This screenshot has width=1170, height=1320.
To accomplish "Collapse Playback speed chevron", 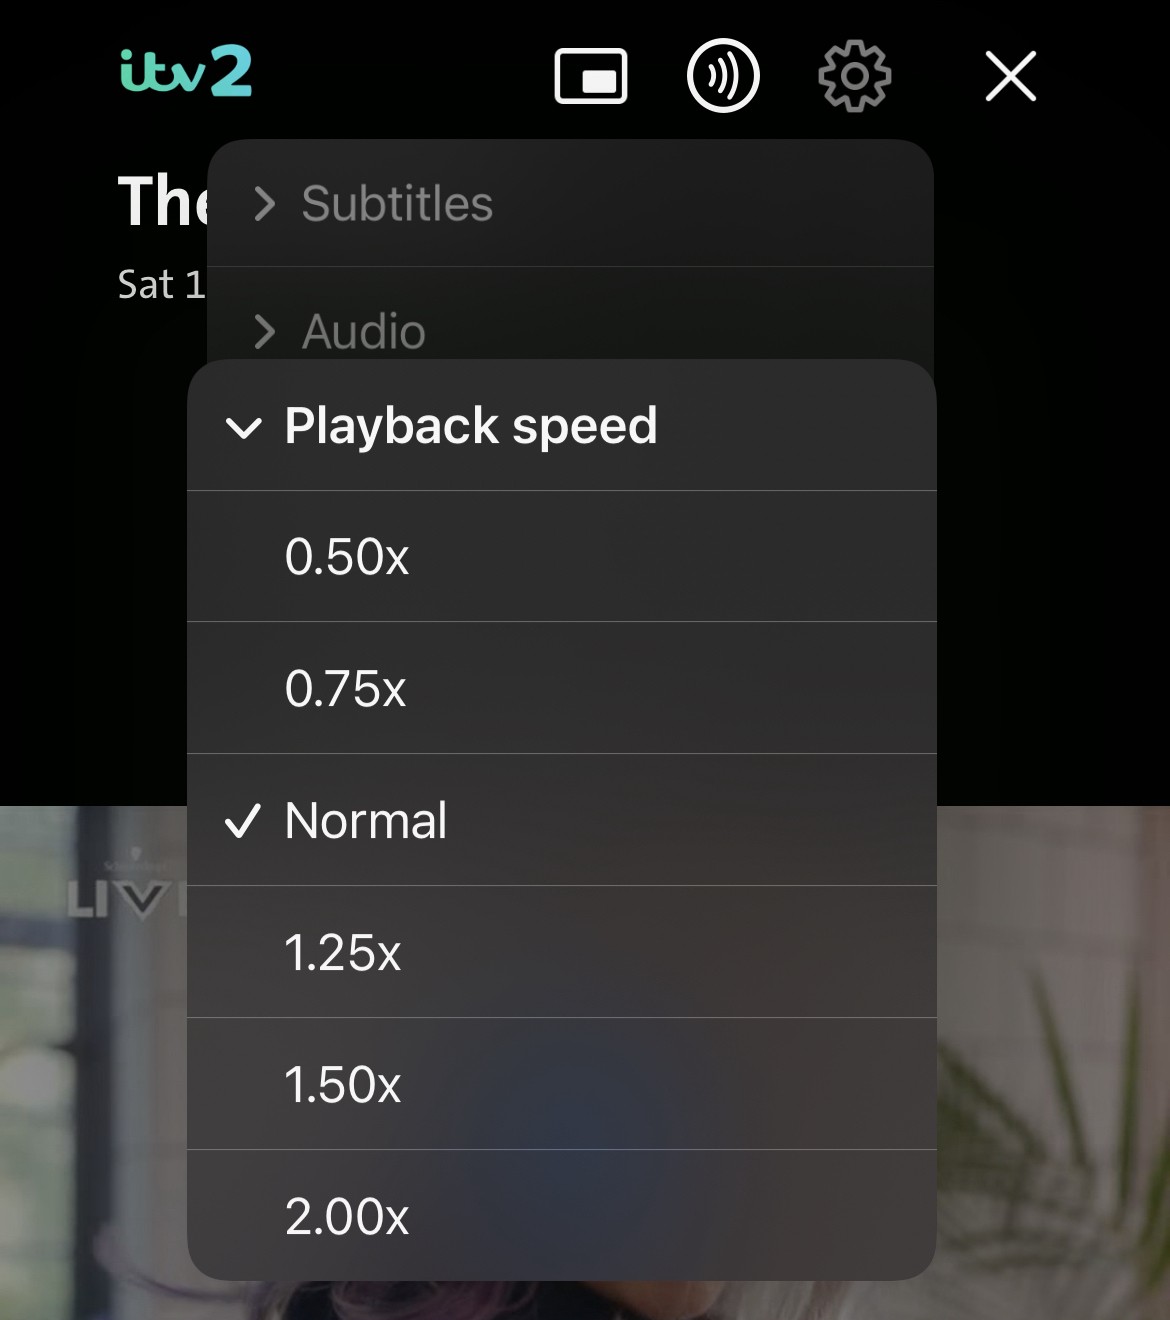I will 244,428.
